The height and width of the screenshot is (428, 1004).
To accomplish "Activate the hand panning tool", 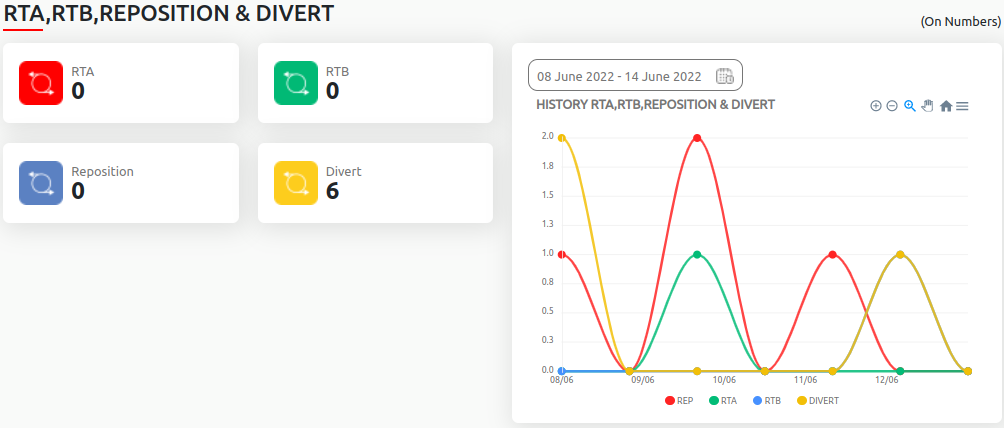I will [927, 106].
